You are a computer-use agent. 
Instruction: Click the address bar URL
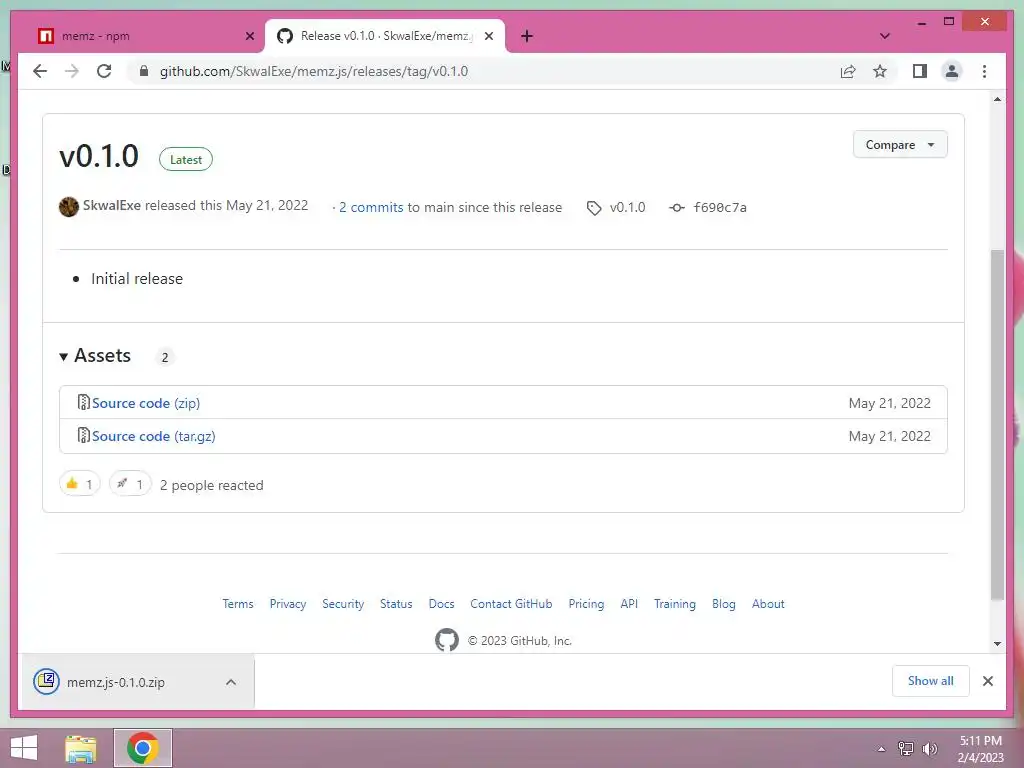click(x=313, y=71)
